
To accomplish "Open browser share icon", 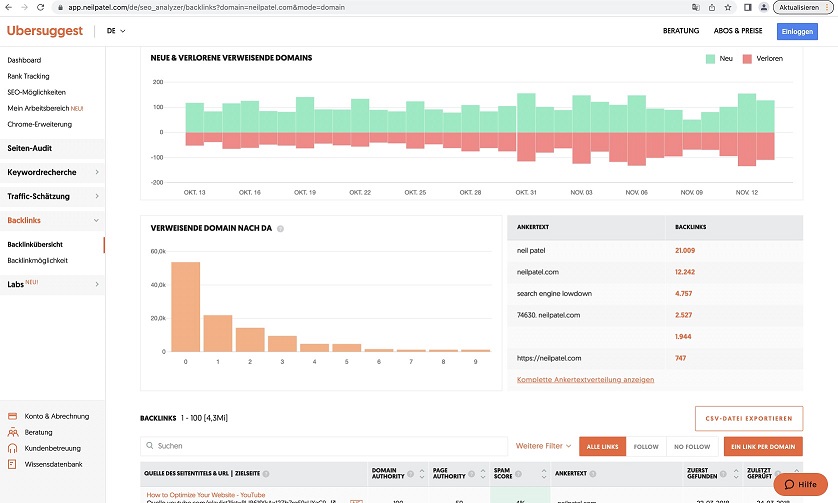I will [712, 7].
